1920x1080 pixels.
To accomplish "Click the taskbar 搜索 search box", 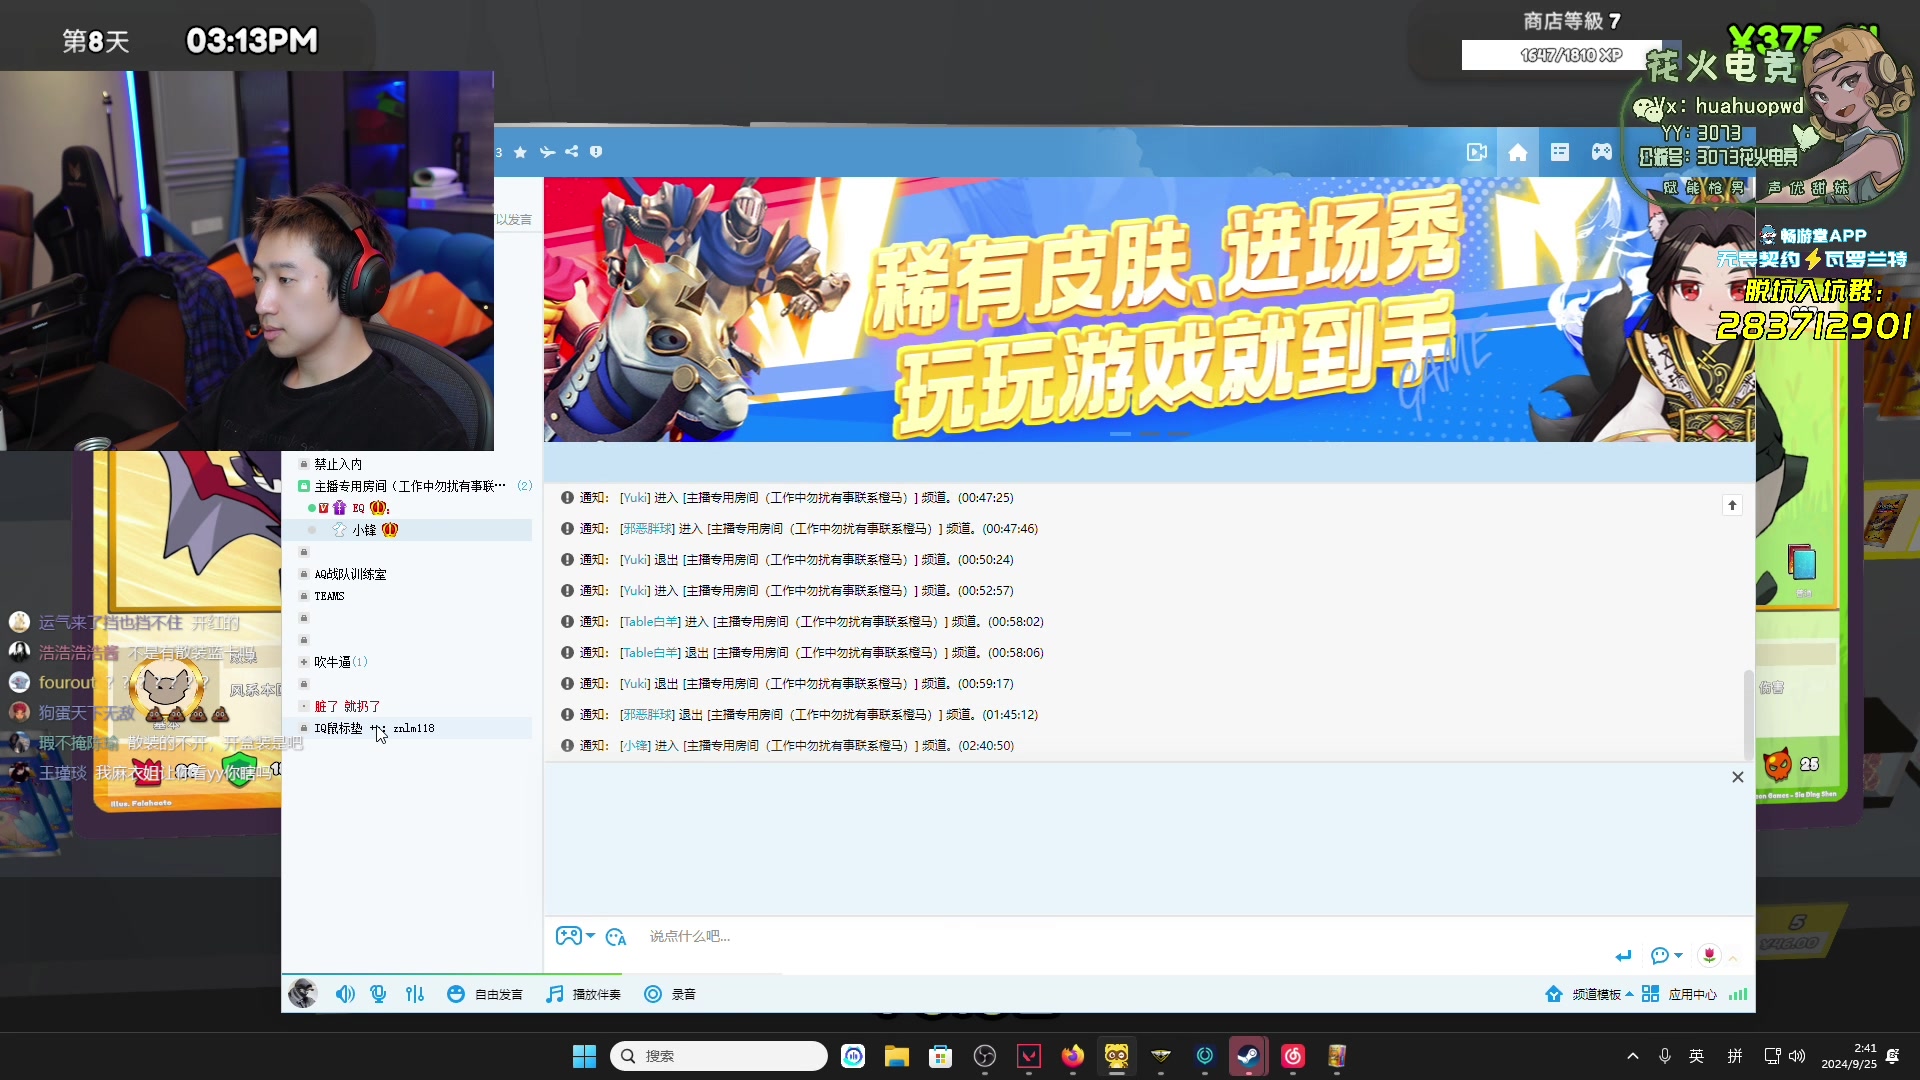I will (x=719, y=1056).
